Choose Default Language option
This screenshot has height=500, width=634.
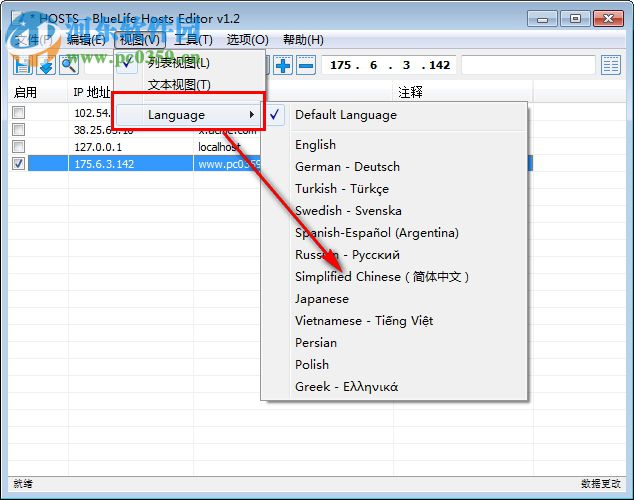394,115
